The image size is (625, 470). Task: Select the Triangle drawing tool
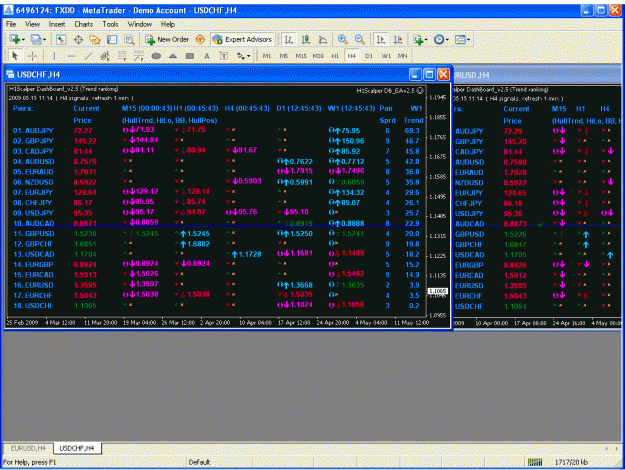pos(173,56)
